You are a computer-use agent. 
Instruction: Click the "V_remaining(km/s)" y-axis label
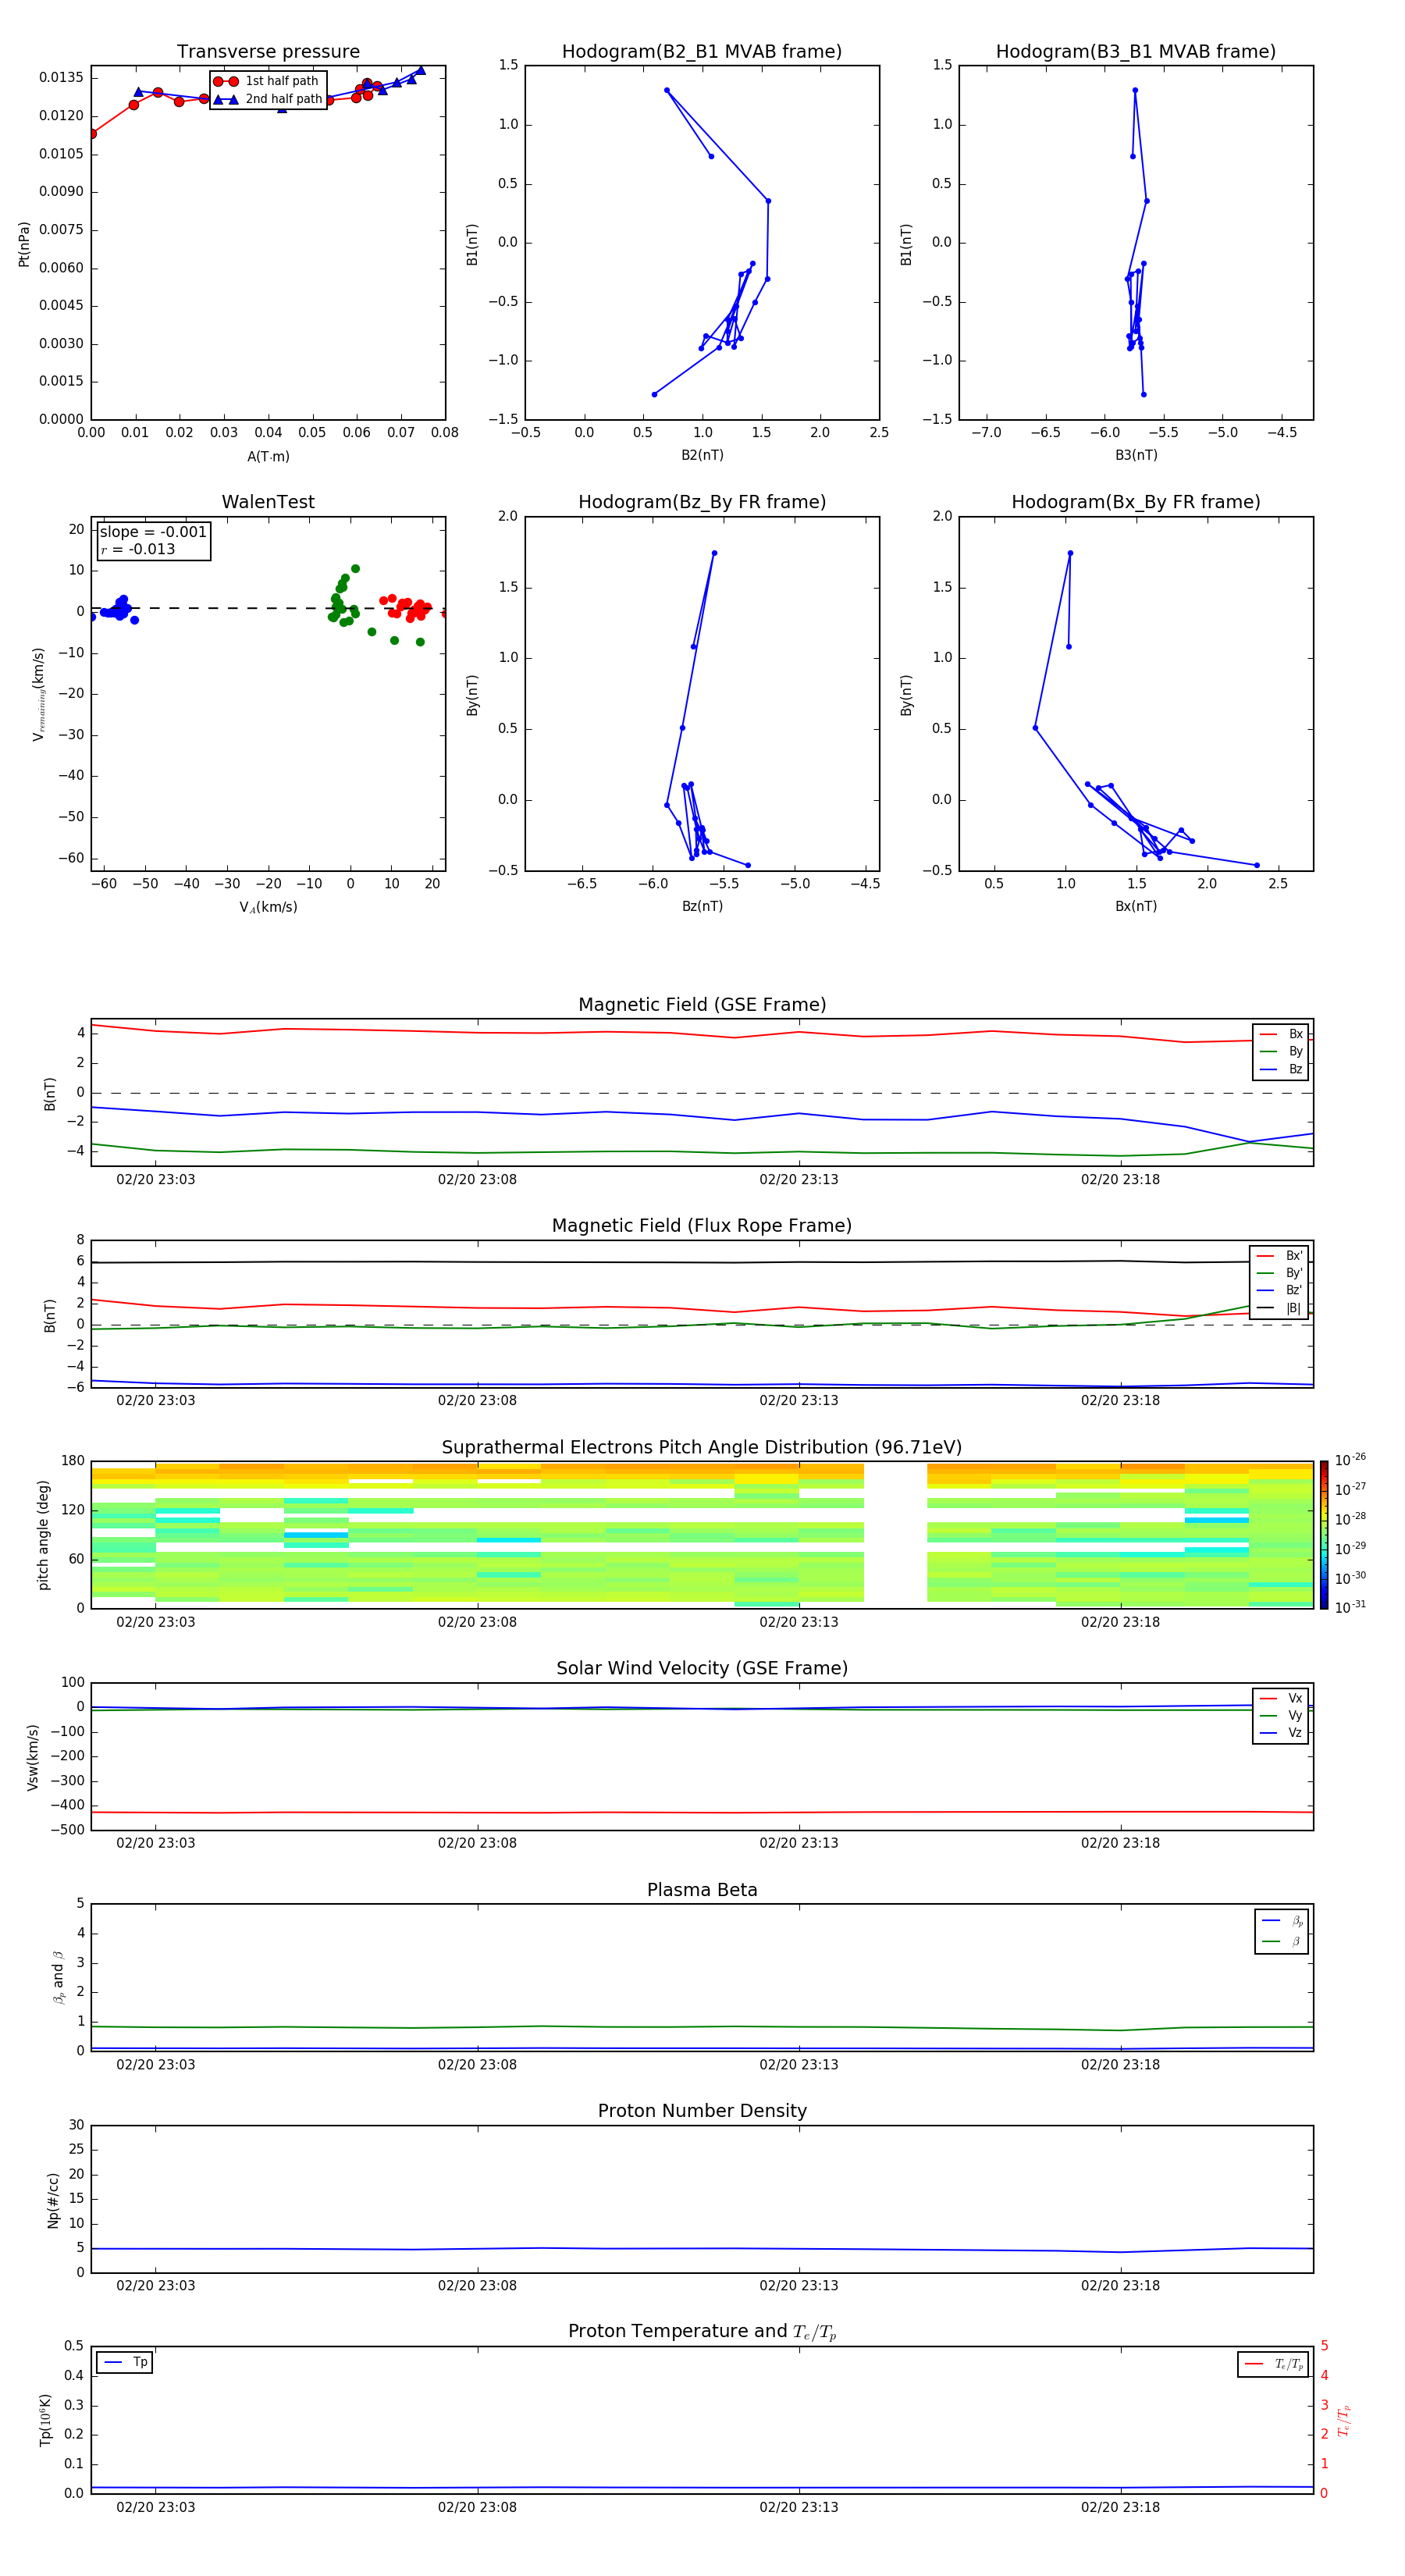point(38,694)
